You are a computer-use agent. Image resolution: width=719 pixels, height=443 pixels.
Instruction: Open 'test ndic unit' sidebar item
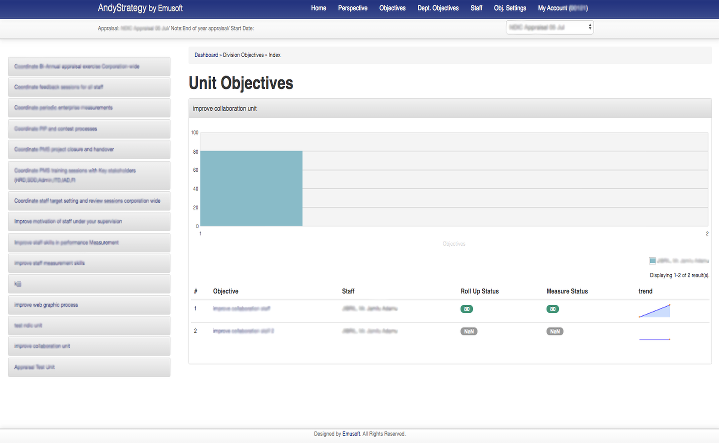(89, 326)
